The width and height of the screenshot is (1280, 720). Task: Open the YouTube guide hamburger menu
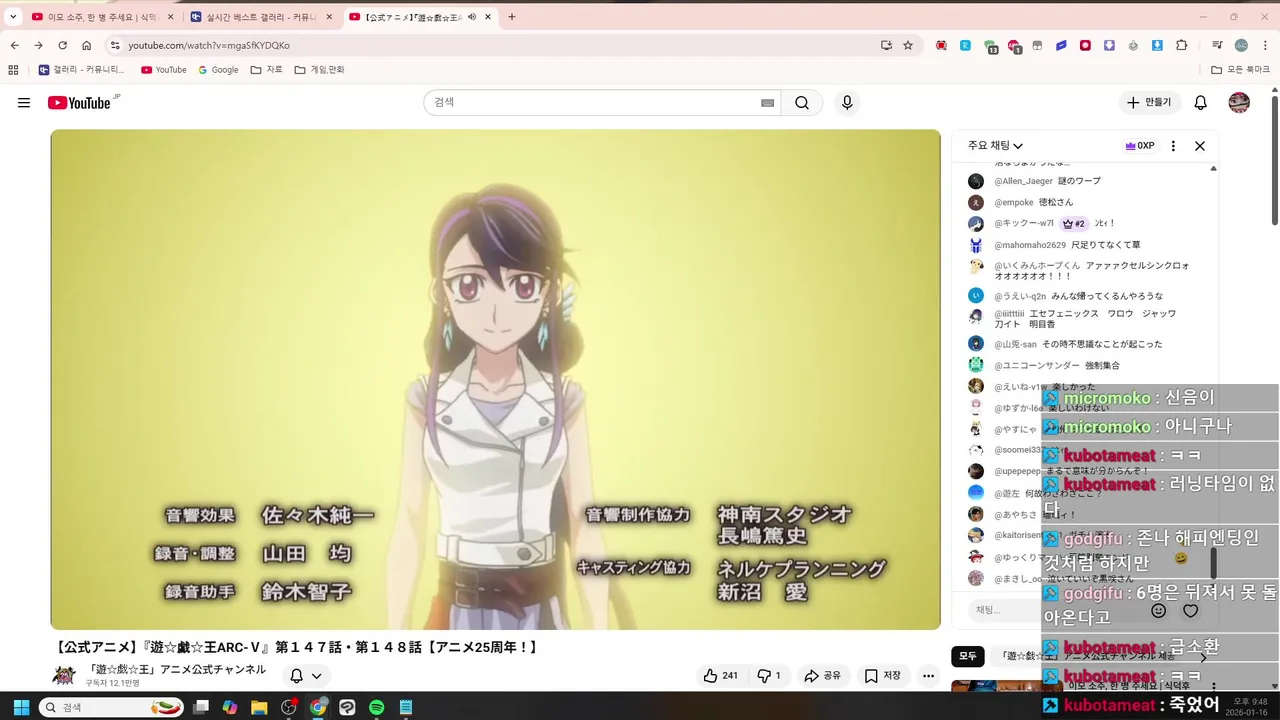(24, 103)
